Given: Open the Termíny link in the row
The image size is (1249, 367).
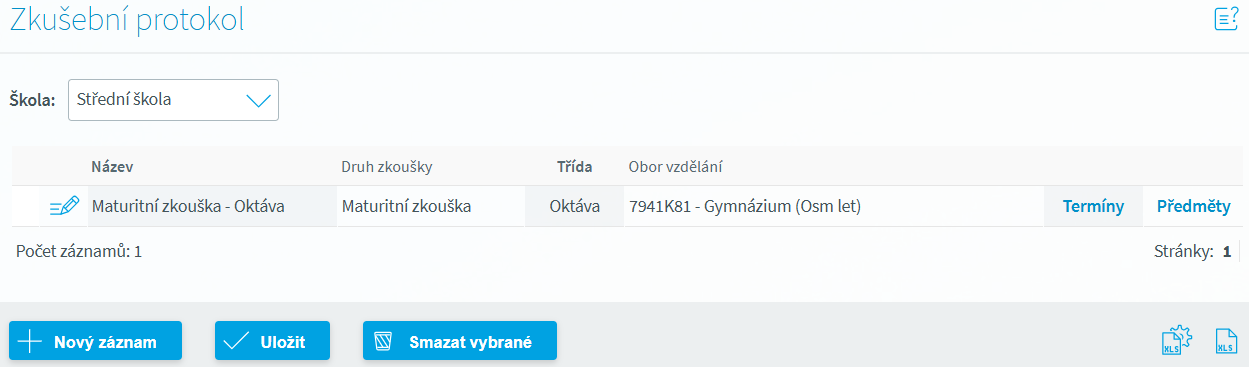Looking at the screenshot, I should 1093,207.
